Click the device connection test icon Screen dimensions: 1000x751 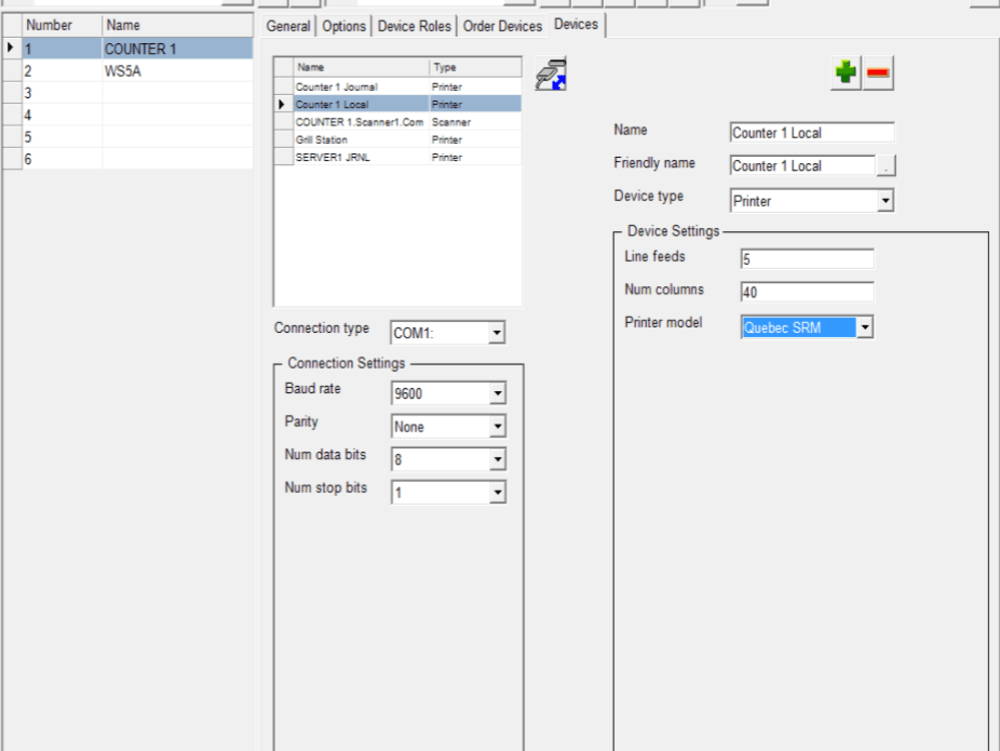(549, 73)
